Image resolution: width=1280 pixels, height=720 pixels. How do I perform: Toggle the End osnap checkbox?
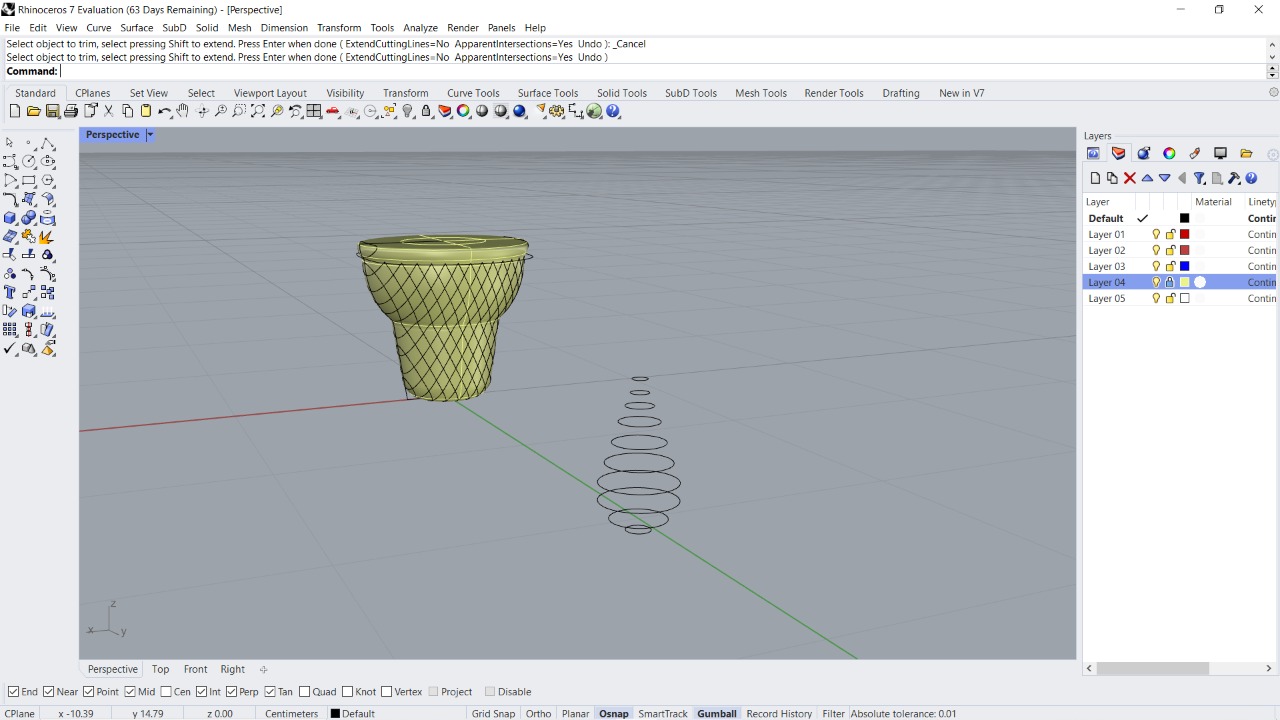13,692
